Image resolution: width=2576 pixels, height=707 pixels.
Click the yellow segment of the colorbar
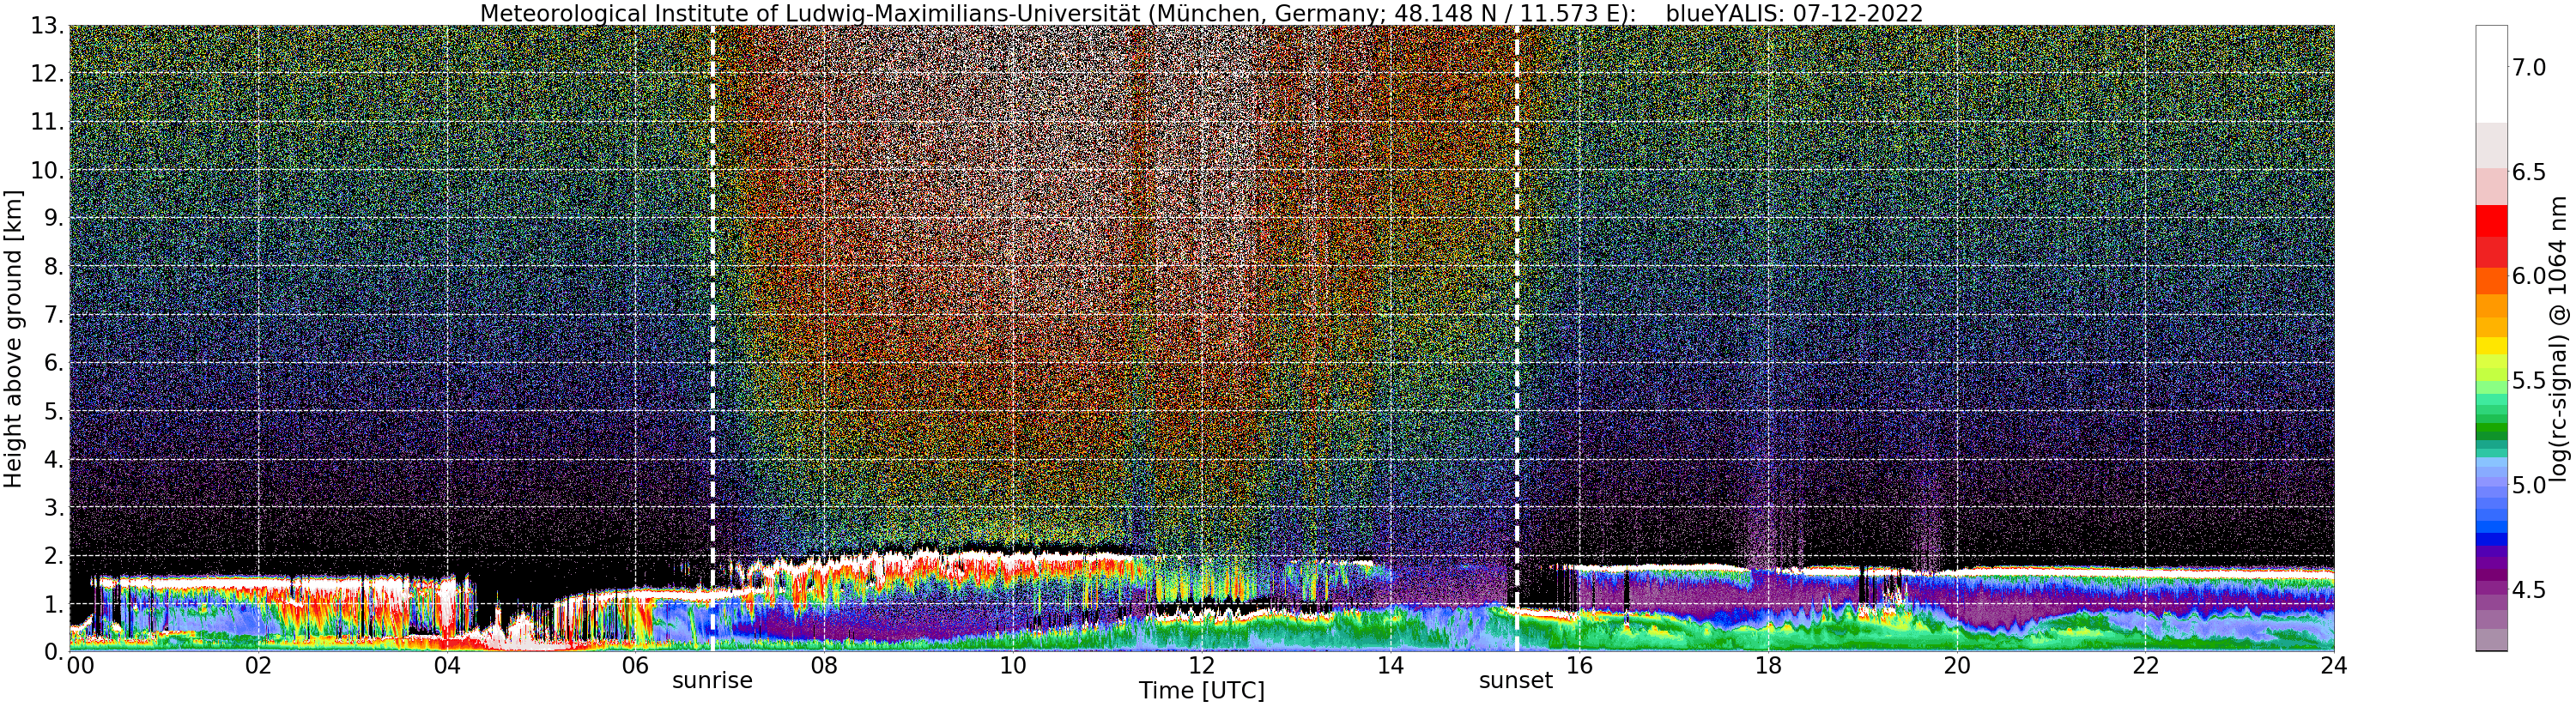[2491, 346]
